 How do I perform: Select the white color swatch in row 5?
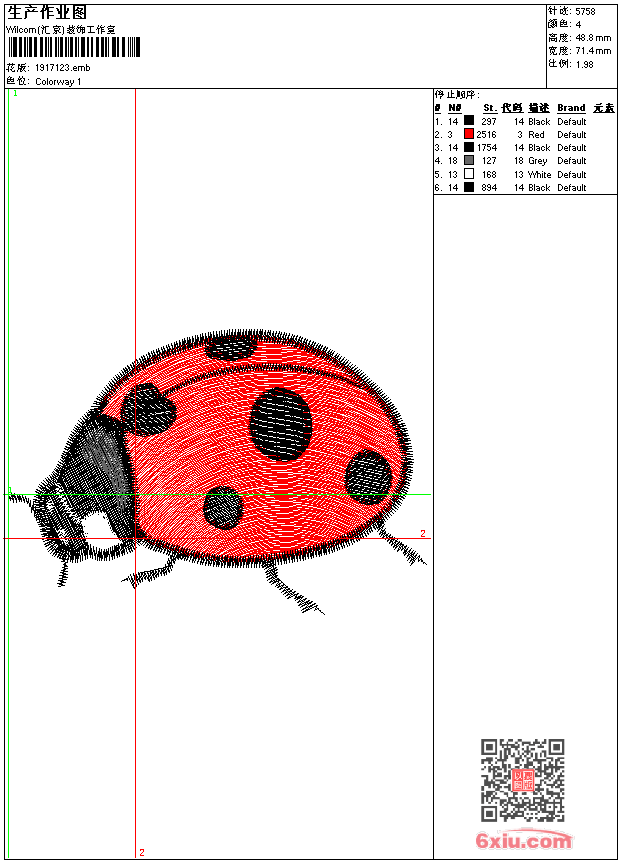(469, 174)
